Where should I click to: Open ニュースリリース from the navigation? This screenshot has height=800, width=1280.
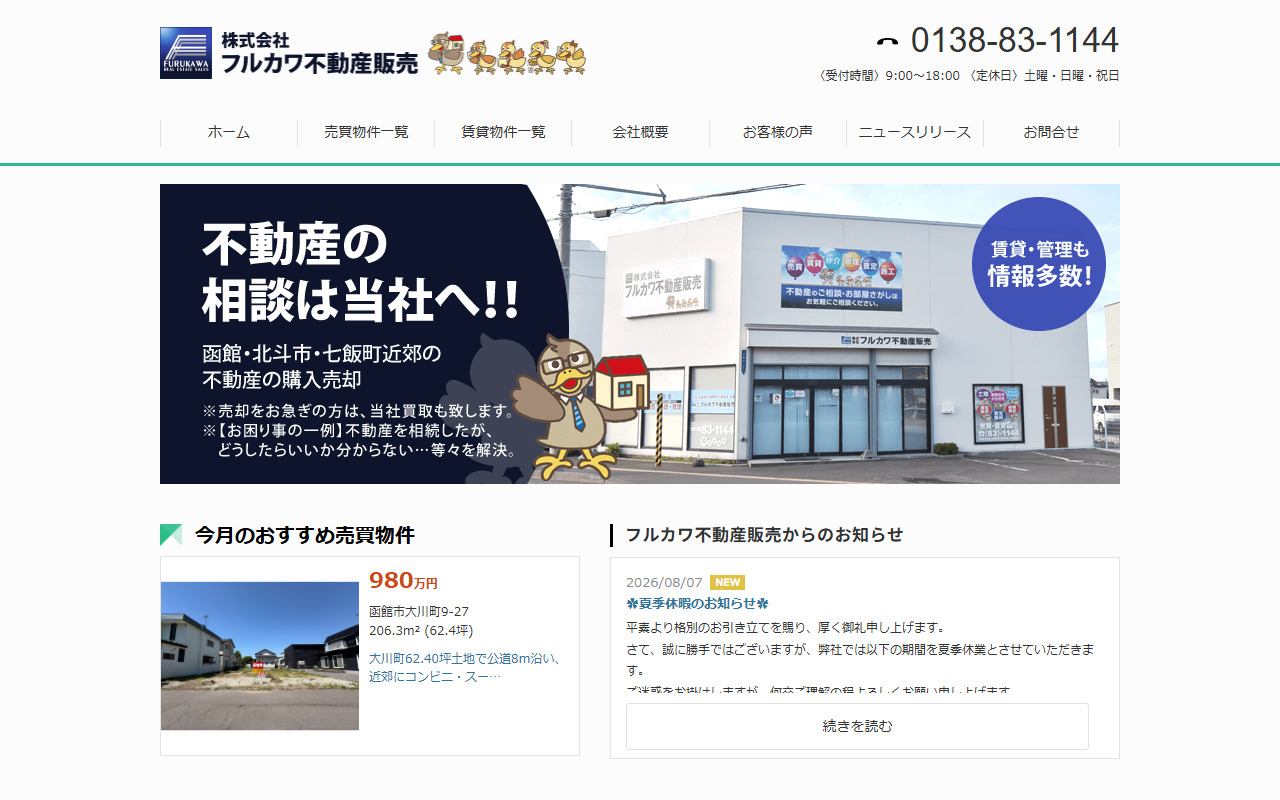[915, 132]
